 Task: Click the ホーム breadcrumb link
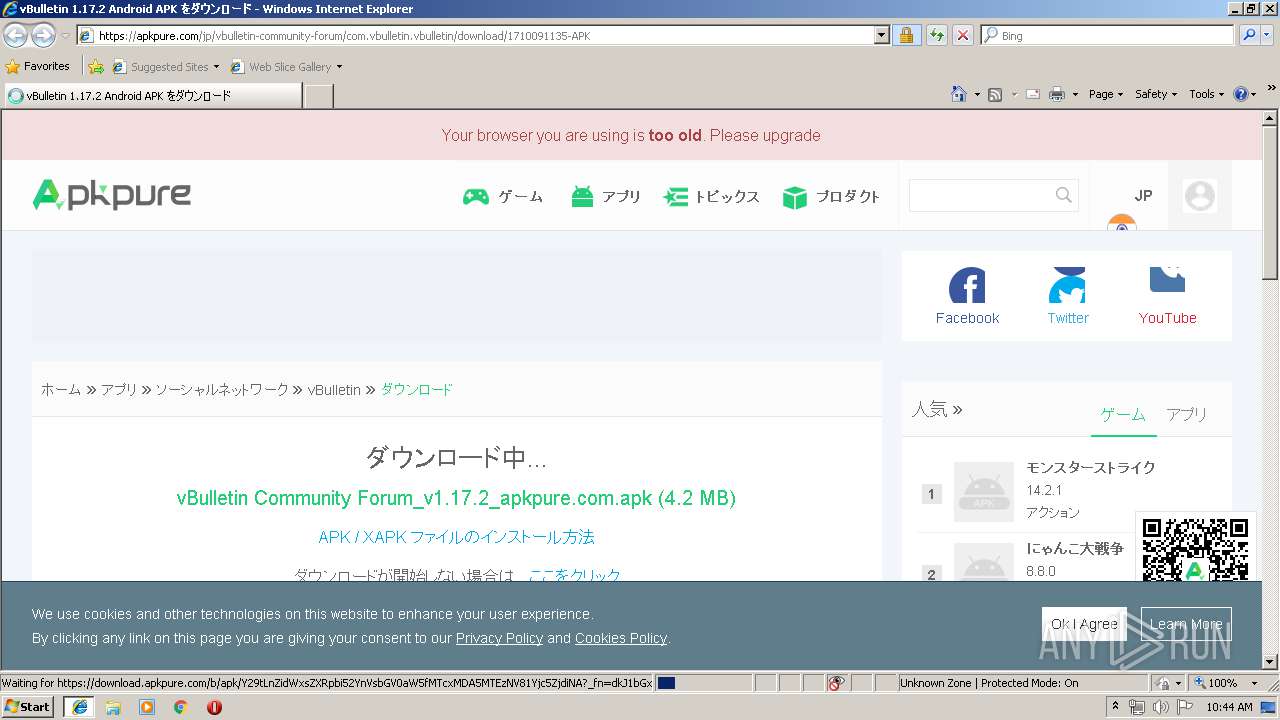click(61, 390)
